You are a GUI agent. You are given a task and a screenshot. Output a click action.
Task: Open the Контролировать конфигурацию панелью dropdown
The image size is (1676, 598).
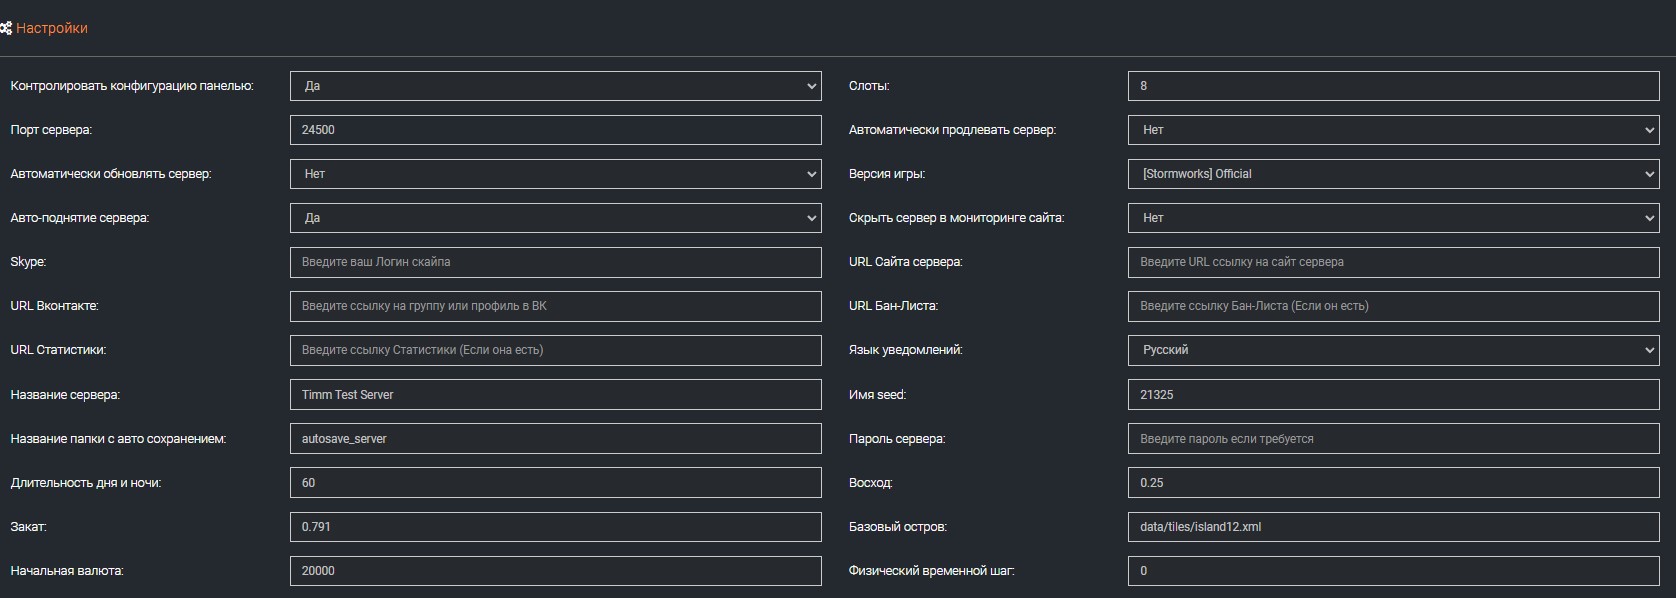[555, 86]
